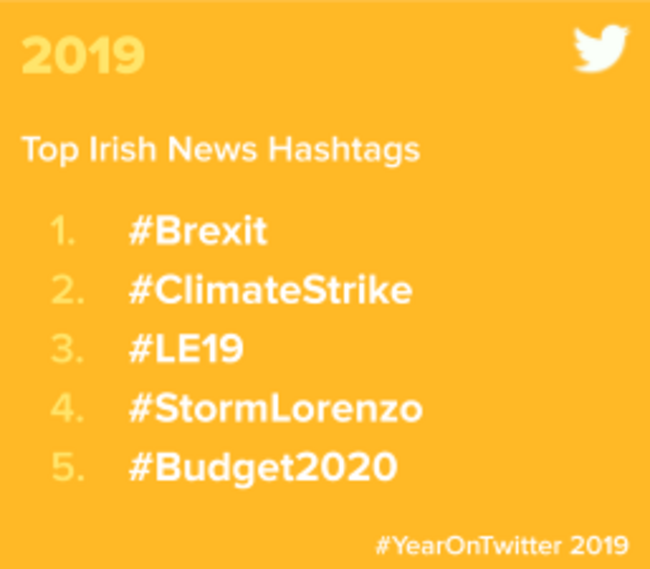Click the large 2019 heading

click(83, 55)
